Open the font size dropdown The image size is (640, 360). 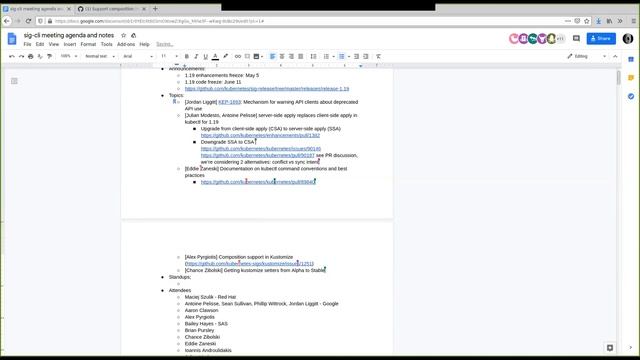(x=169, y=56)
